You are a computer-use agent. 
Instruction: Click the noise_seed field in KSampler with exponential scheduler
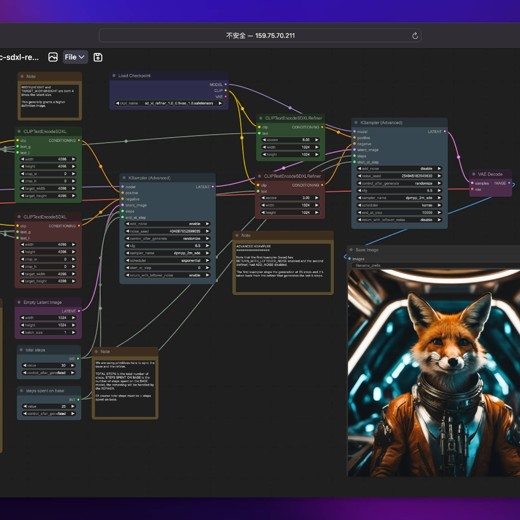coord(167,231)
